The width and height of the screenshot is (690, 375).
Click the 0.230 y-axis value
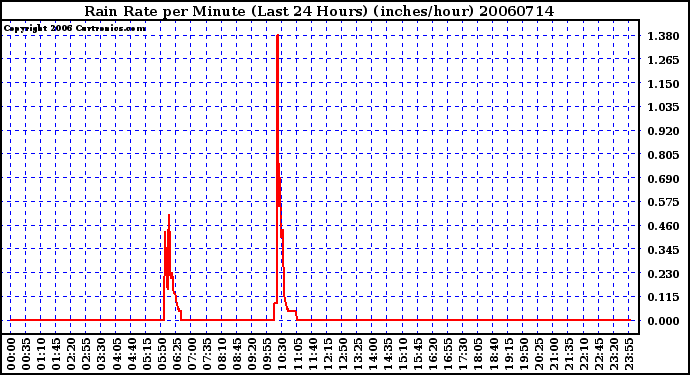[663, 274]
